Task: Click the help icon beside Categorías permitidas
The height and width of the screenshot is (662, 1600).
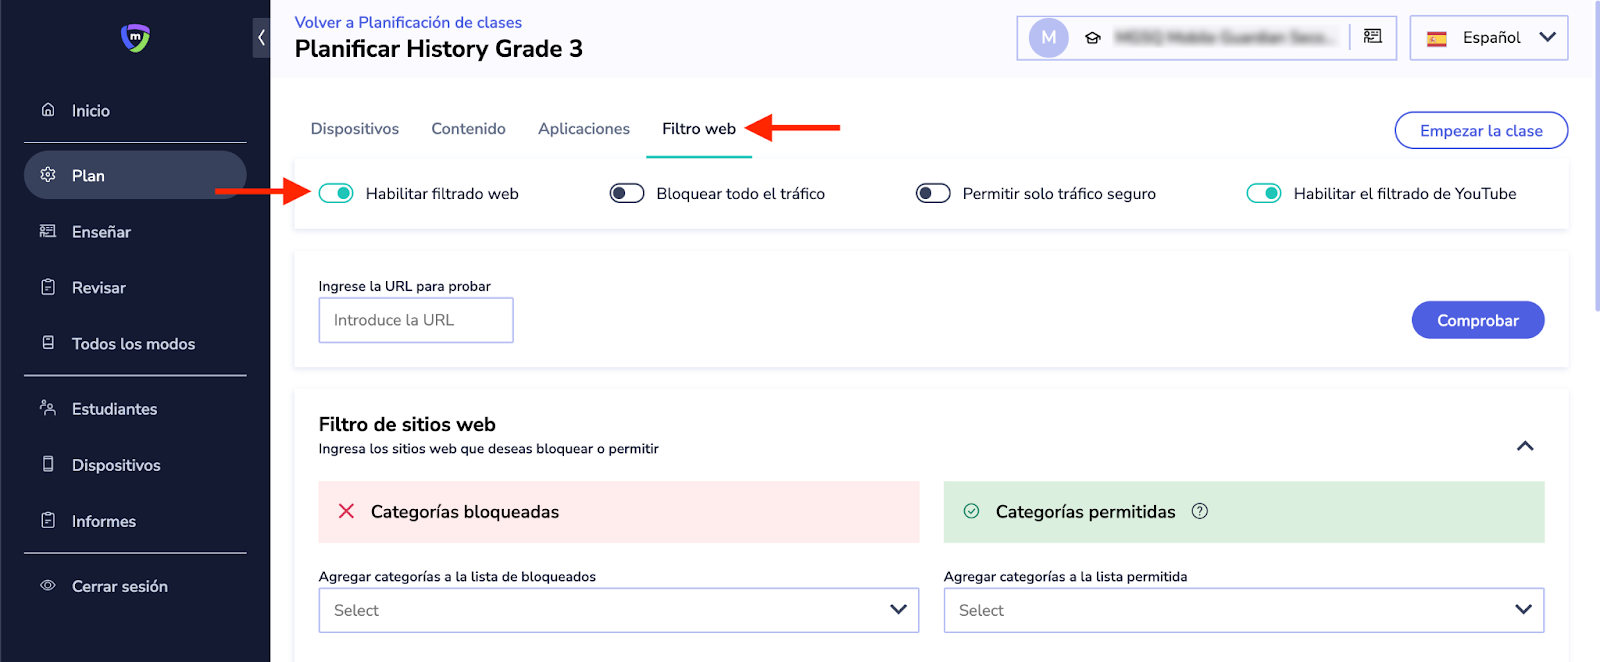Action: pos(1200,511)
